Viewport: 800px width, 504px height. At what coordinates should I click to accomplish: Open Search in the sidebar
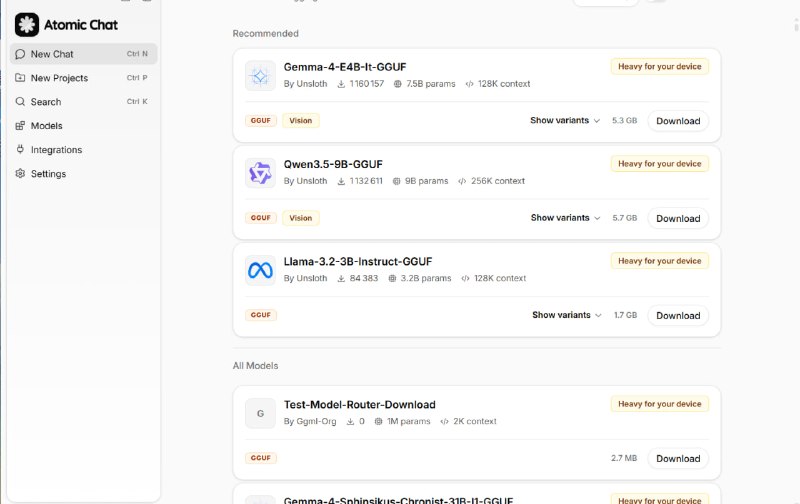tap(83, 102)
